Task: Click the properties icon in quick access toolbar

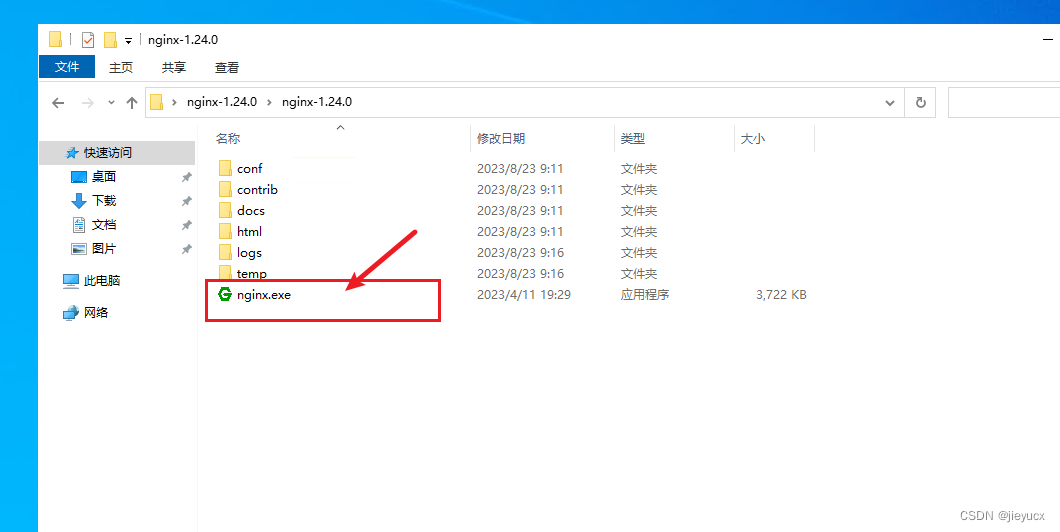Action: [88, 40]
